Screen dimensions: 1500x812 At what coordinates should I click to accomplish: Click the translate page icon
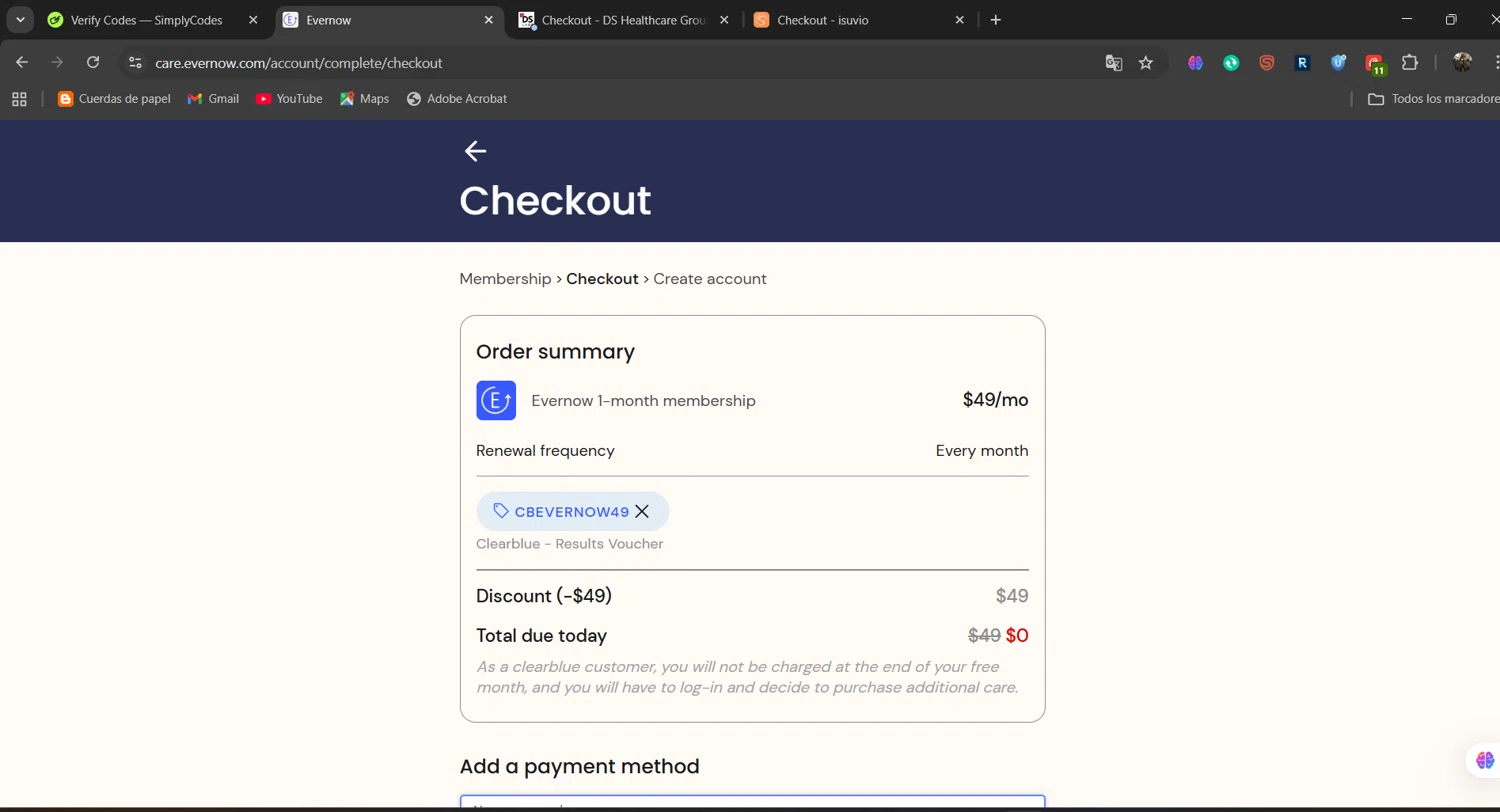click(x=1113, y=63)
